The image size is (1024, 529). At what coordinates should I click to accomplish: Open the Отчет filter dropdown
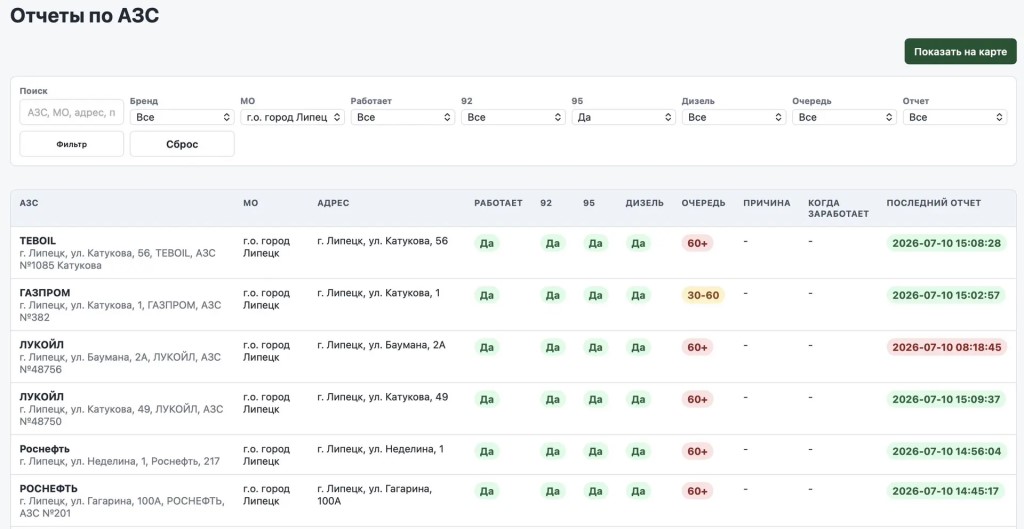(955, 117)
